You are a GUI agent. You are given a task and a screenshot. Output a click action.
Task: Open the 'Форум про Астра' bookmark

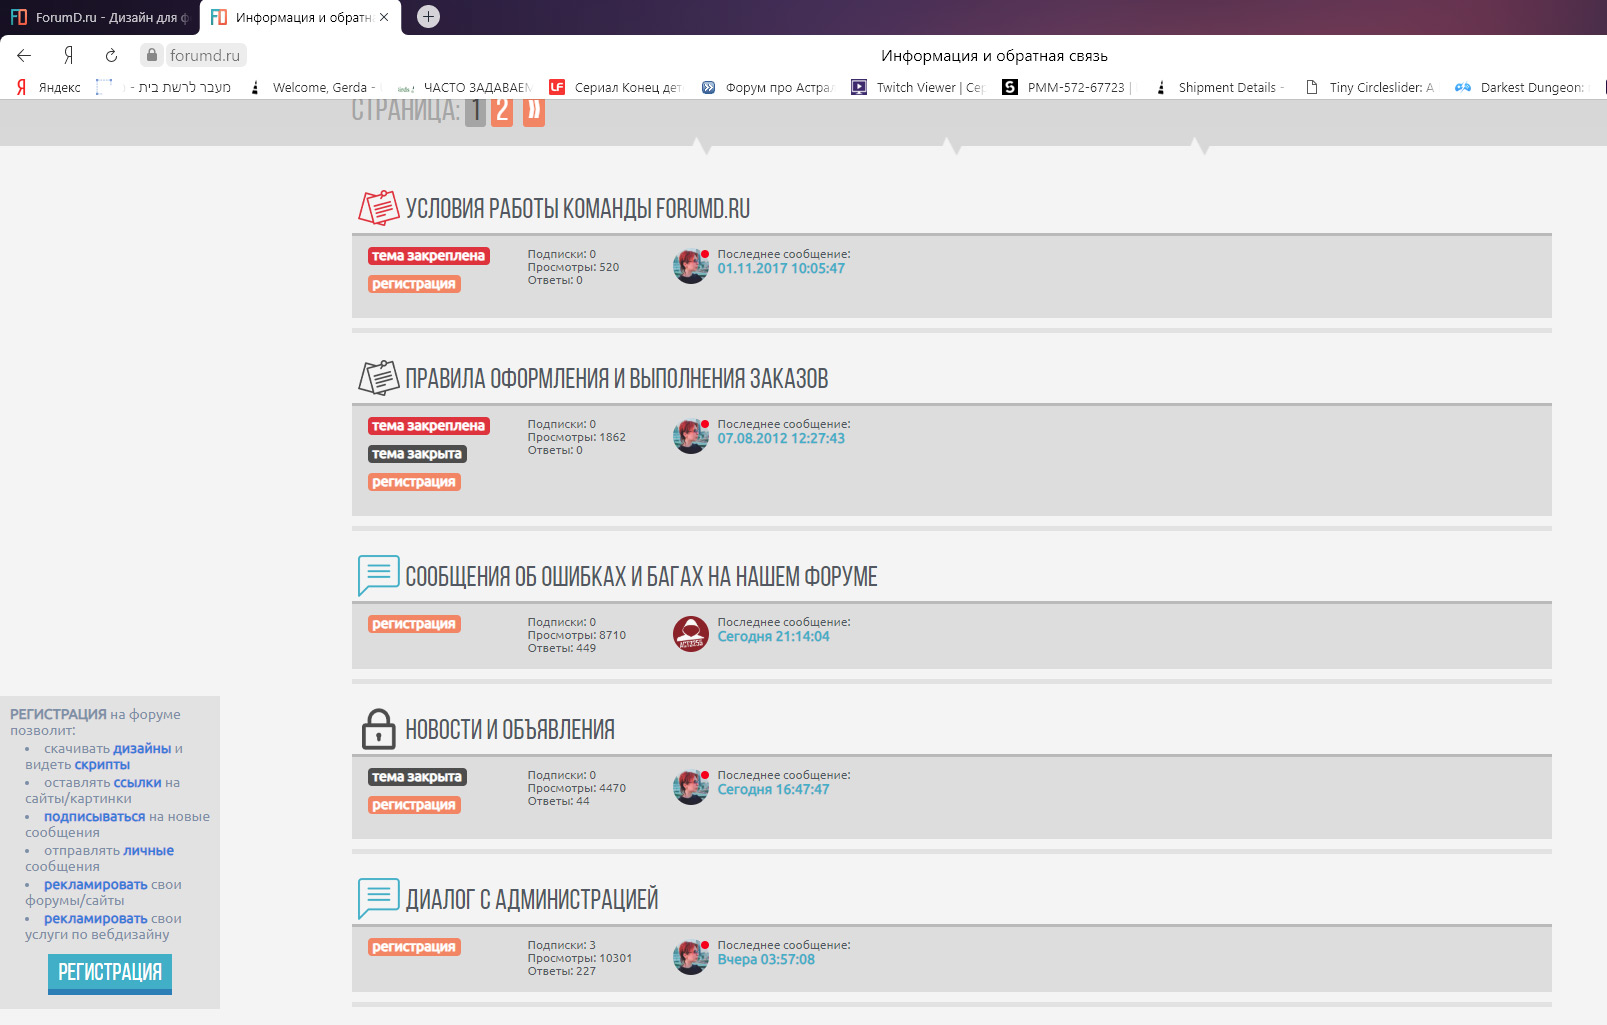pos(767,88)
